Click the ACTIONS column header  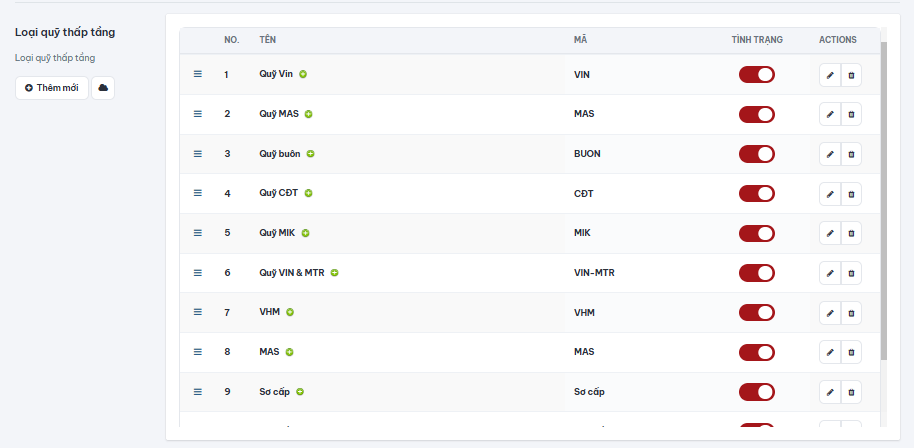[838, 40]
